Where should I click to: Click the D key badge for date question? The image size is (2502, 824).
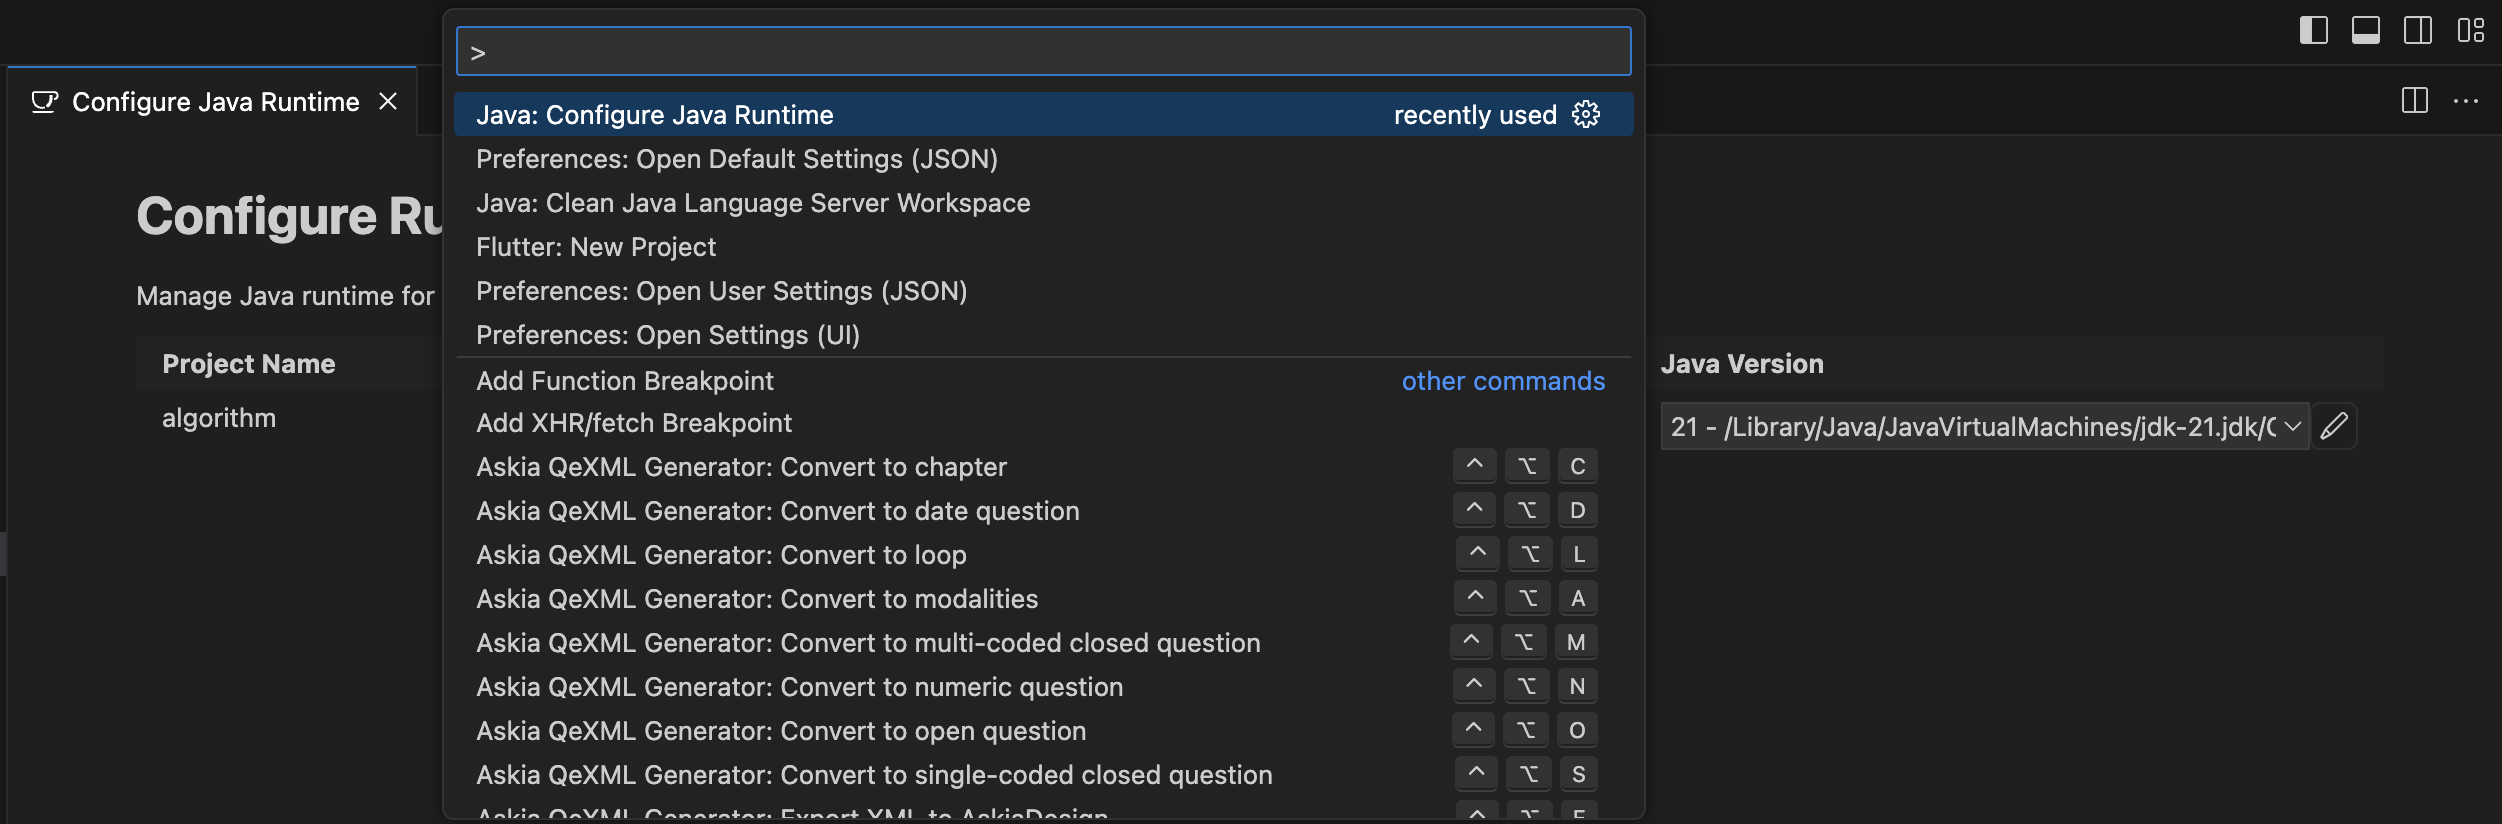[x=1578, y=510]
